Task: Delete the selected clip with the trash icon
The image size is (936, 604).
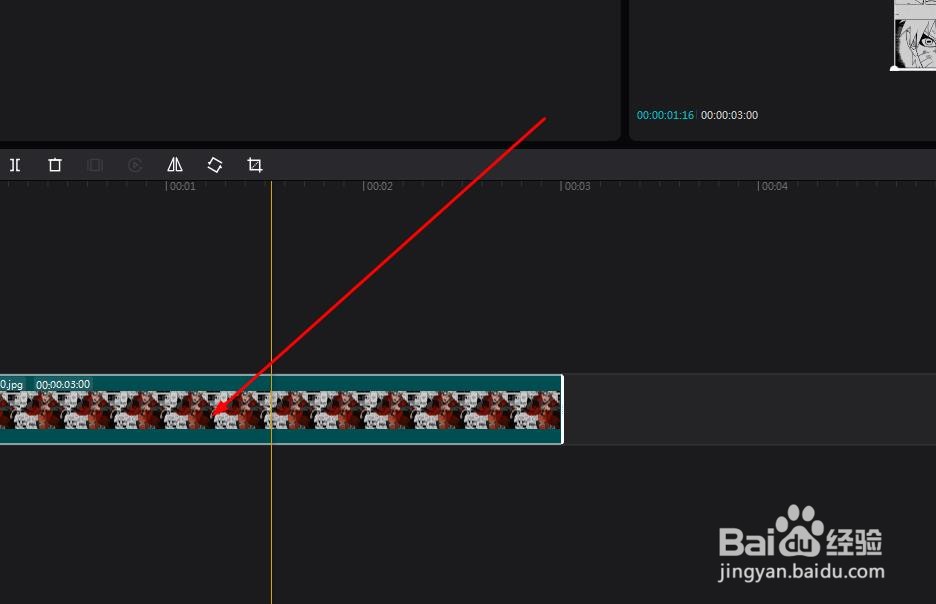Action: 55,165
